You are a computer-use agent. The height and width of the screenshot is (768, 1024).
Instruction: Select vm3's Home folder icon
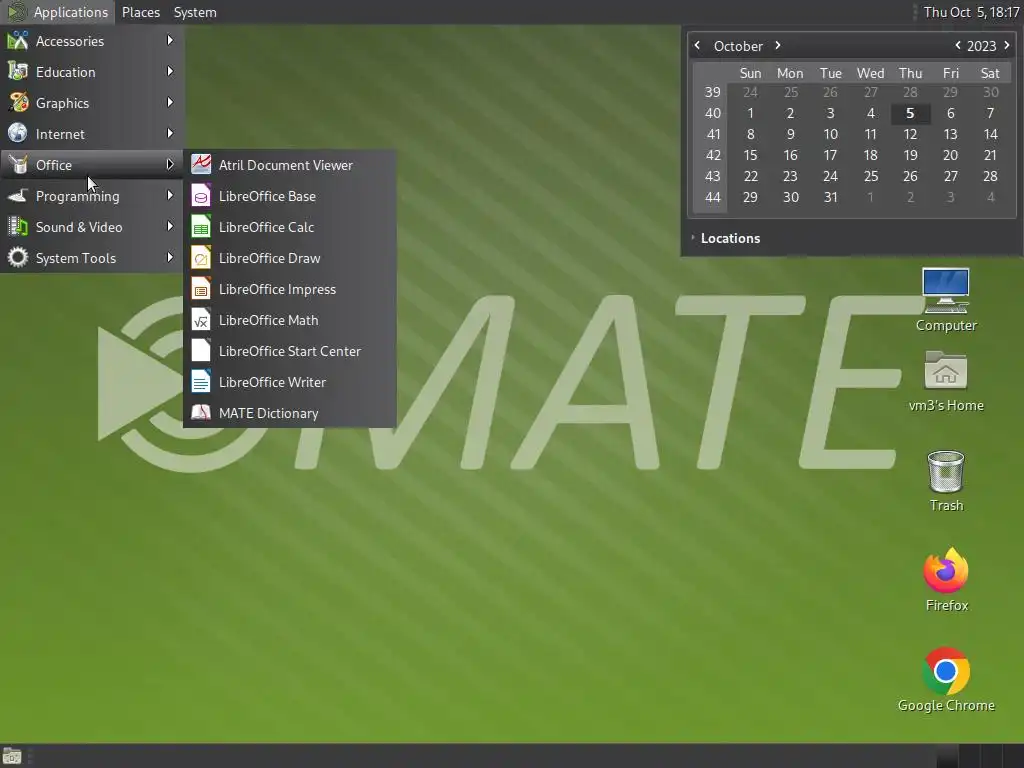pos(946,371)
